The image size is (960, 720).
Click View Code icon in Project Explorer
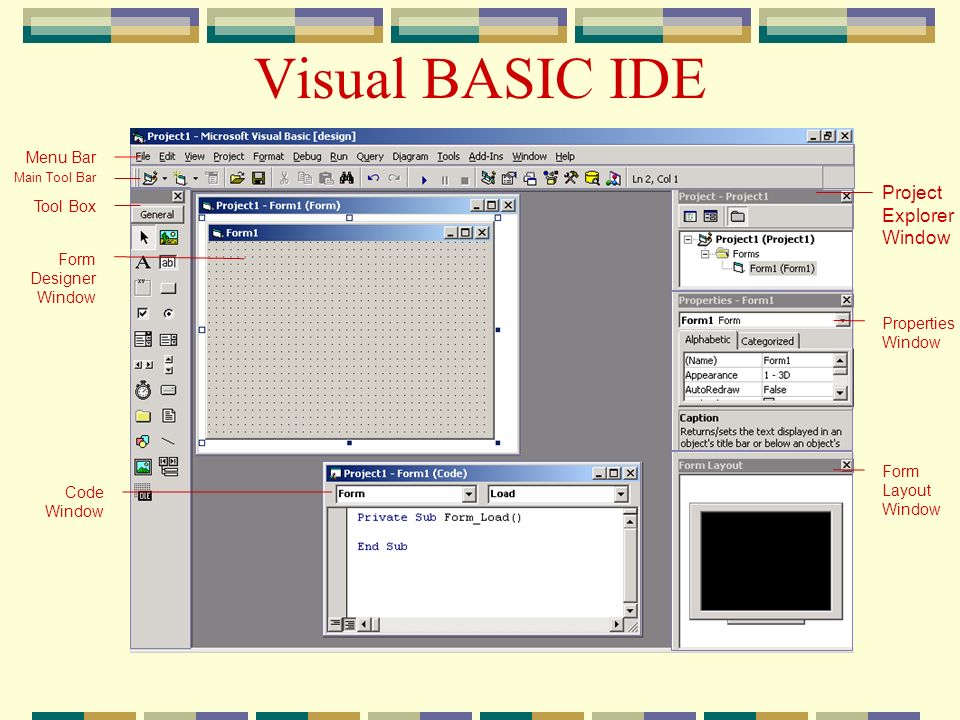[x=690, y=216]
